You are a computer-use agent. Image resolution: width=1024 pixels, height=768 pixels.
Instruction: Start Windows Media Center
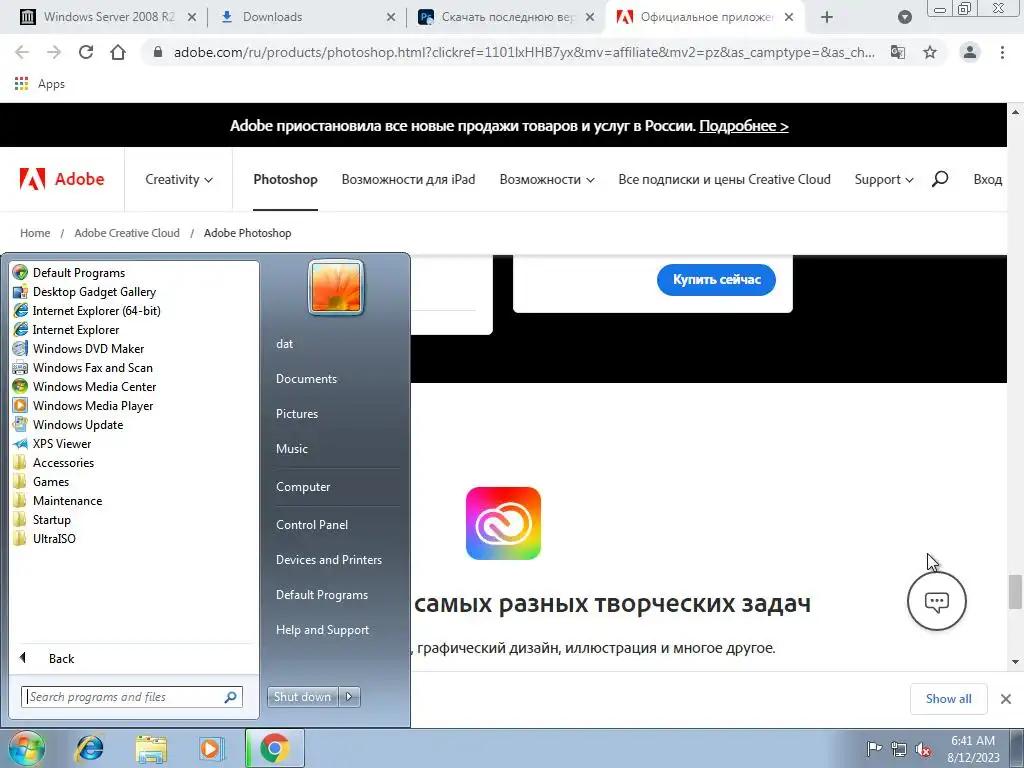pos(84,387)
